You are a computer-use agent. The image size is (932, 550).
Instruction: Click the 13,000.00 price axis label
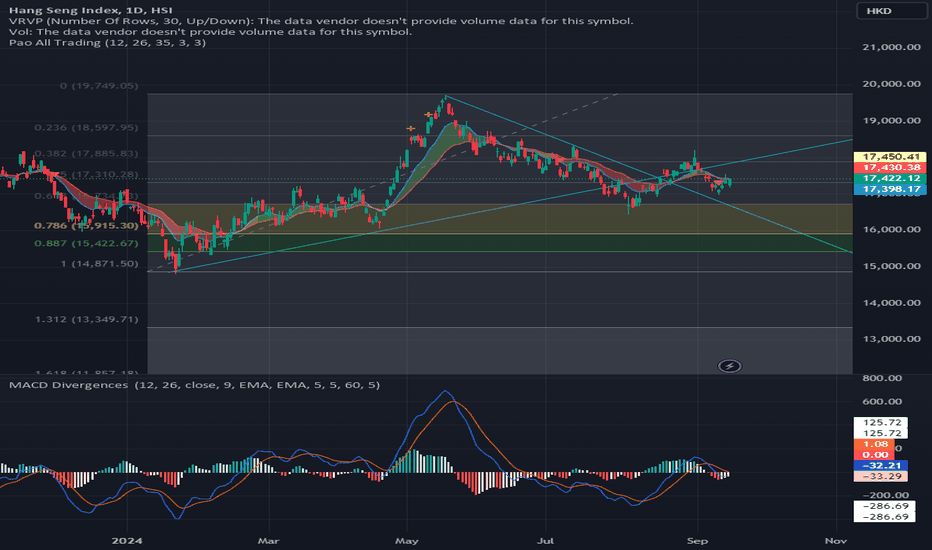click(x=892, y=339)
